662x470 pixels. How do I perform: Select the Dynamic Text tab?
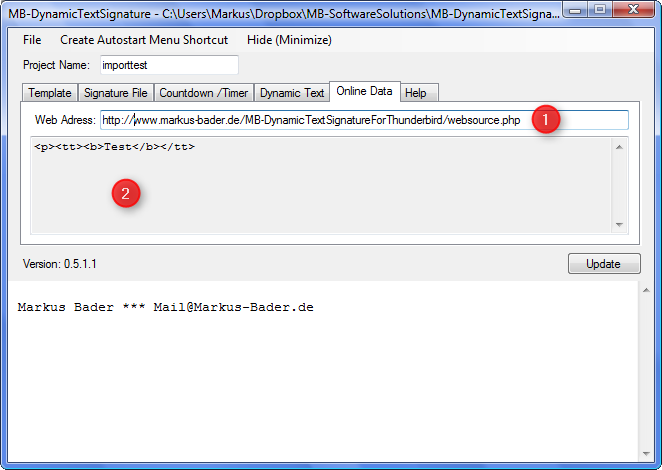click(292, 93)
